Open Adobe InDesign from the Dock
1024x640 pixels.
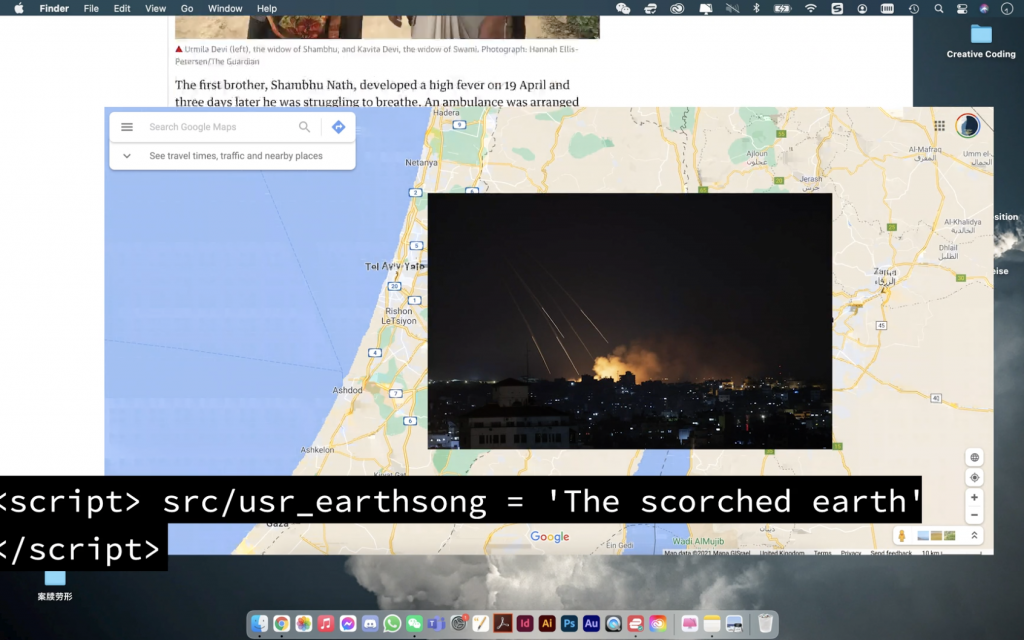[525, 624]
